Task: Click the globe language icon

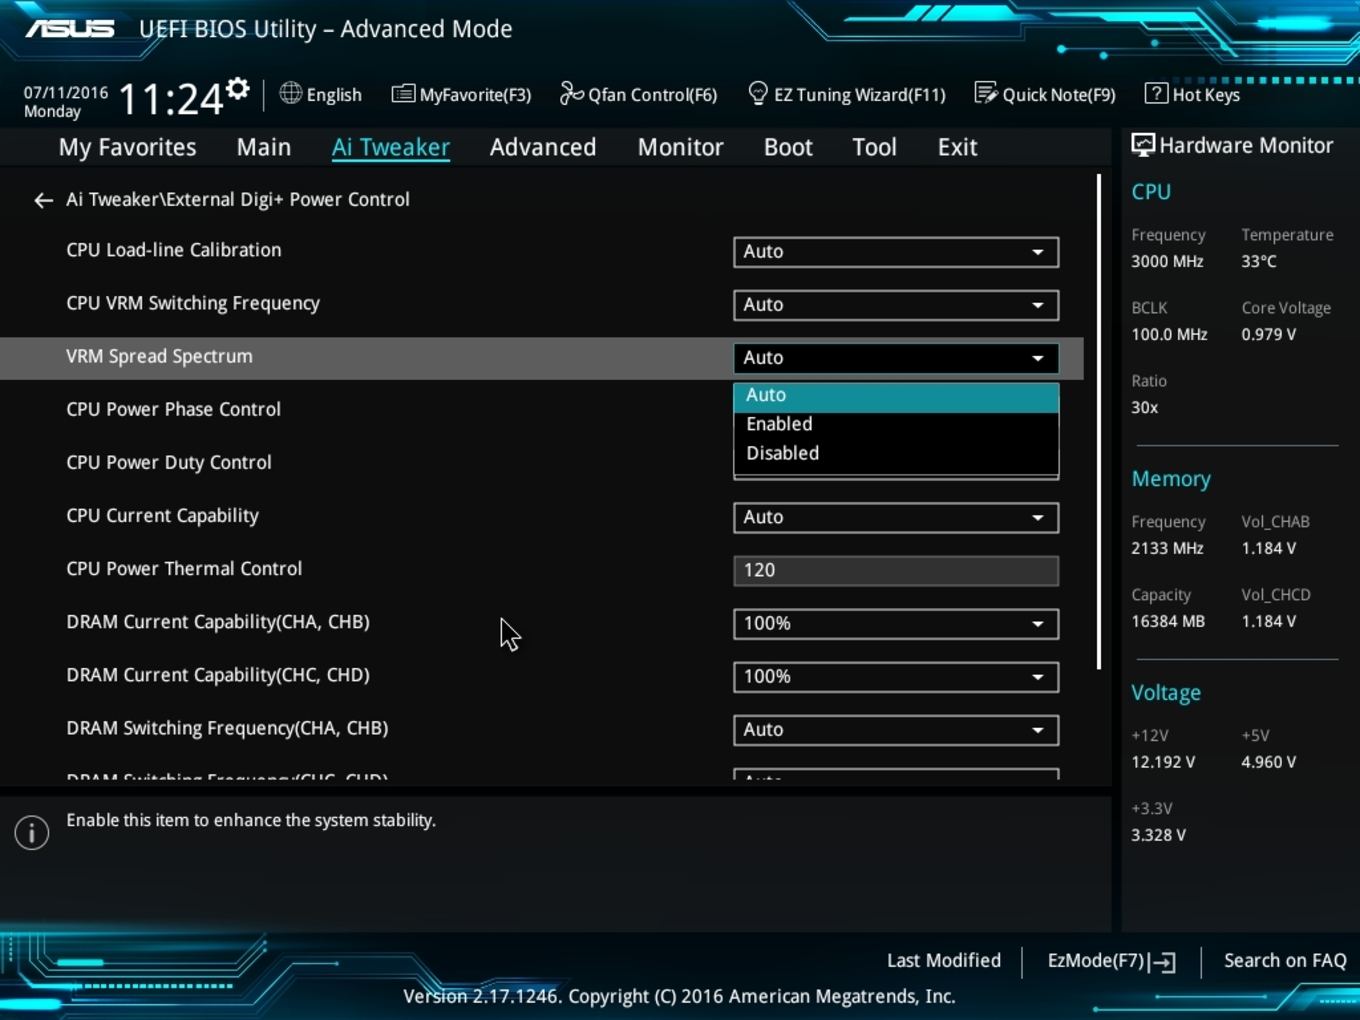Action: [x=290, y=93]
